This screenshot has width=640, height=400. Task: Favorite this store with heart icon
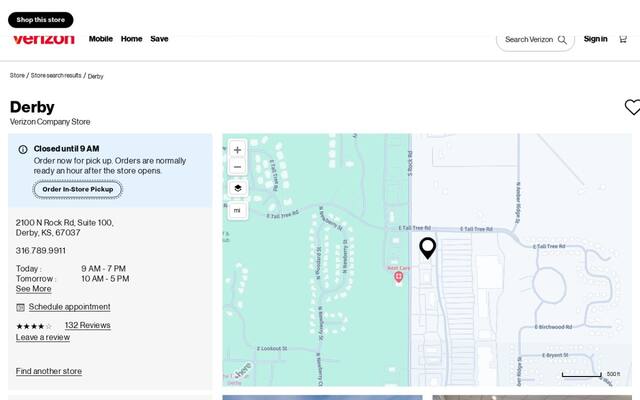pos(632,107)
